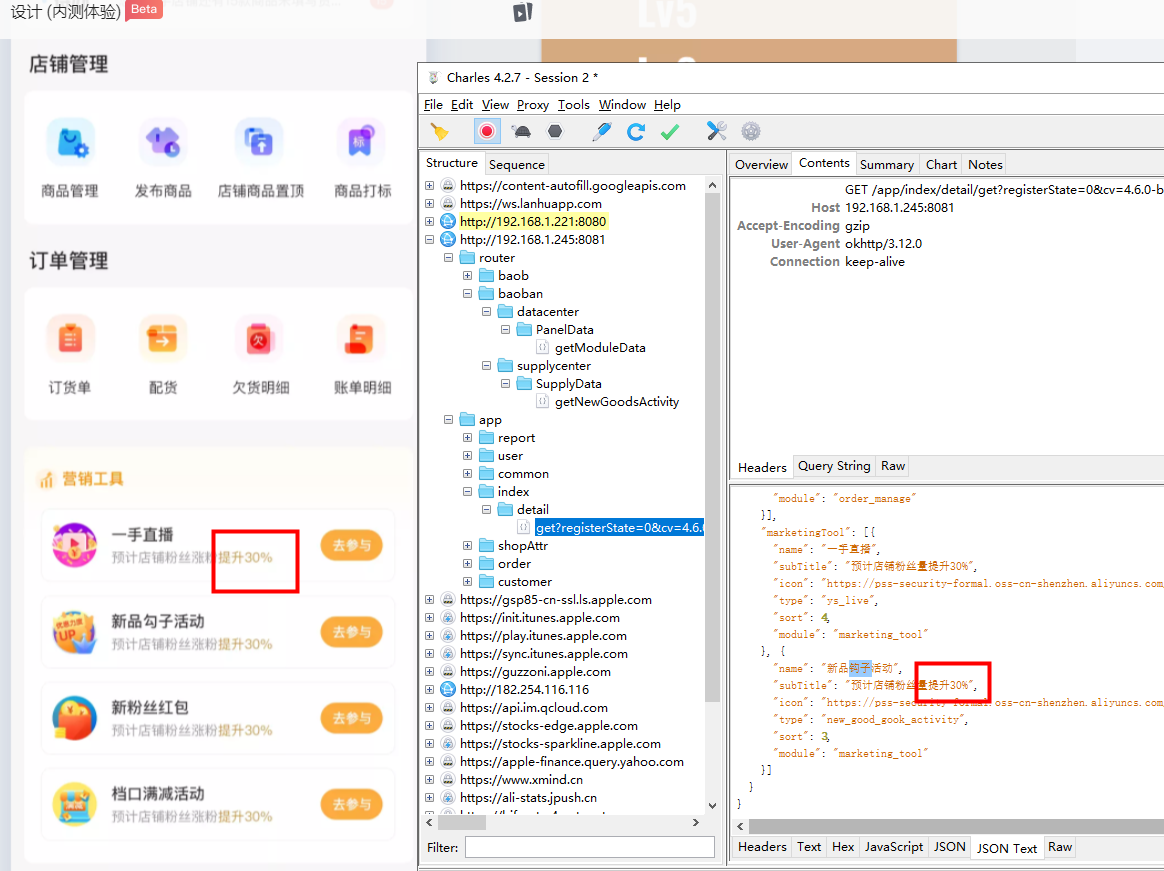Collapse the datacenter folder
1164x871 pixels.
point(486,312)
